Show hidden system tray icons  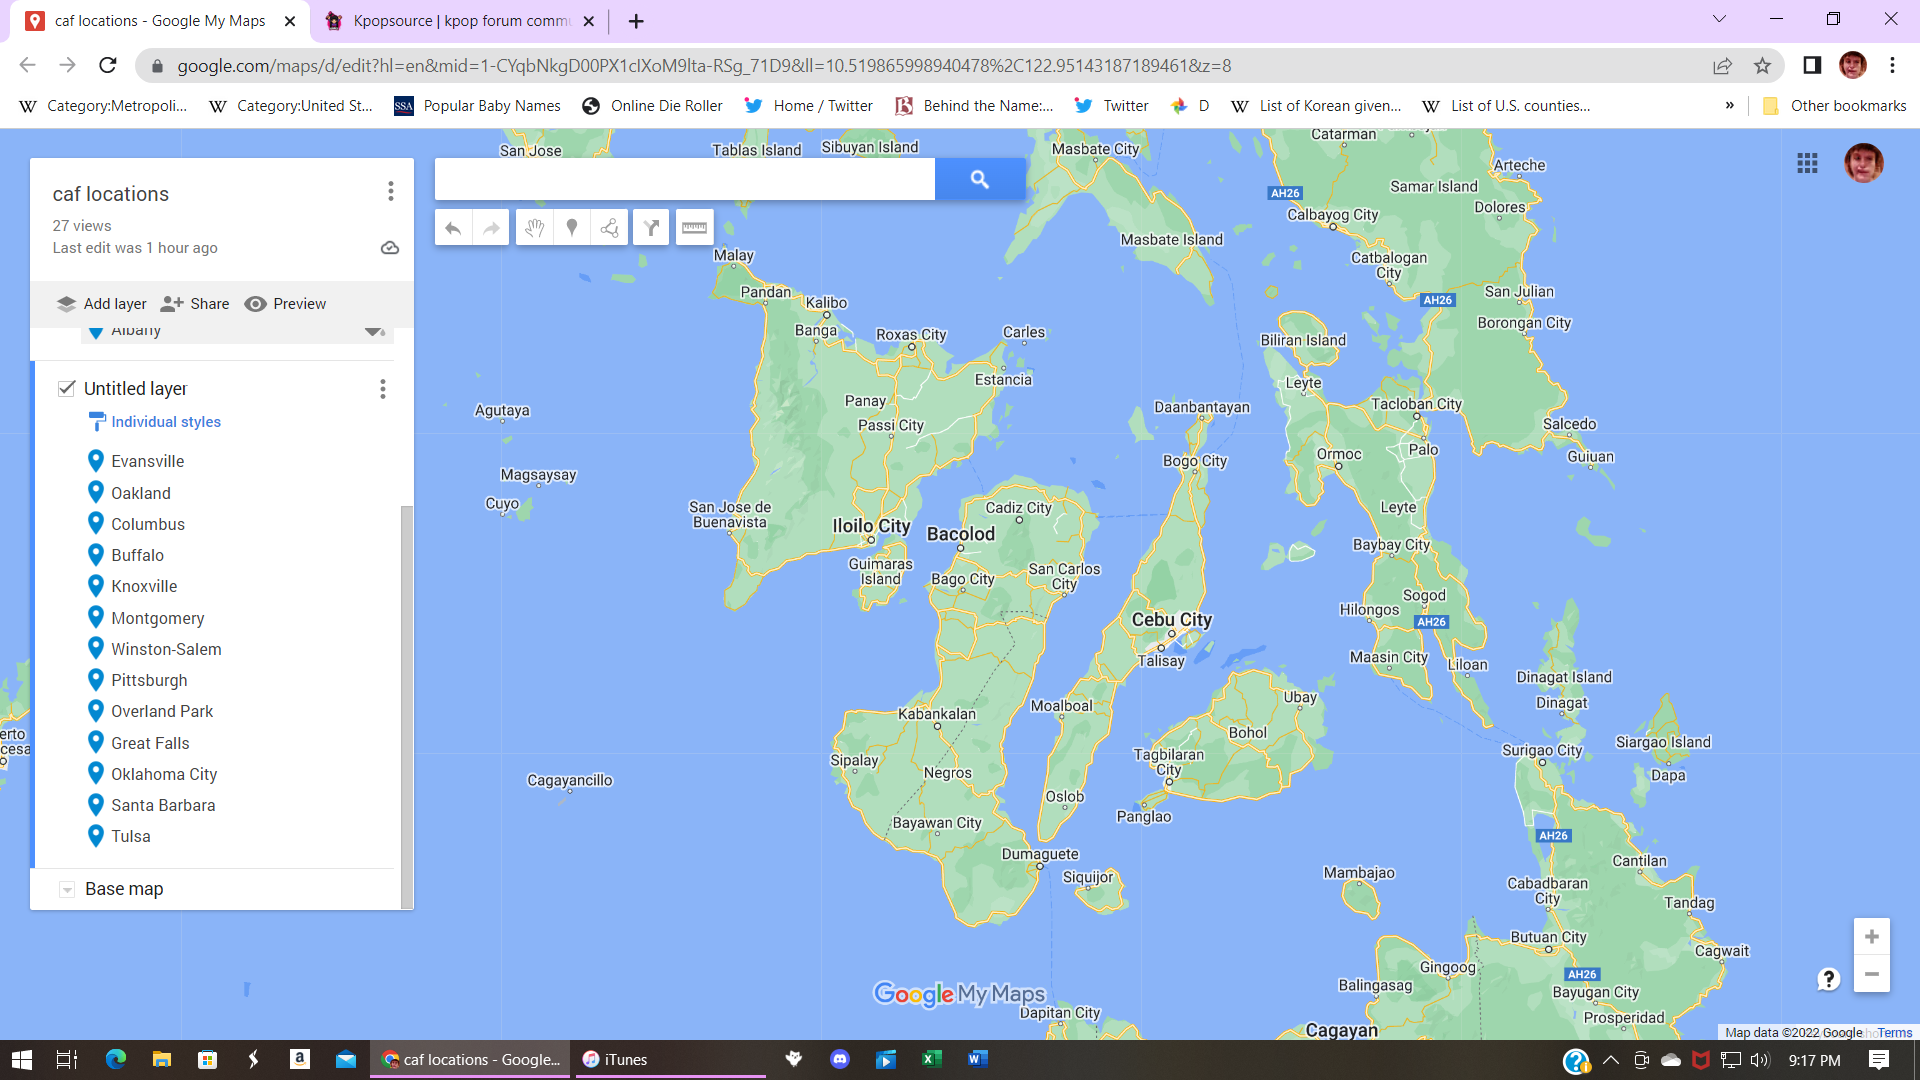[x=1610, y=1060]
